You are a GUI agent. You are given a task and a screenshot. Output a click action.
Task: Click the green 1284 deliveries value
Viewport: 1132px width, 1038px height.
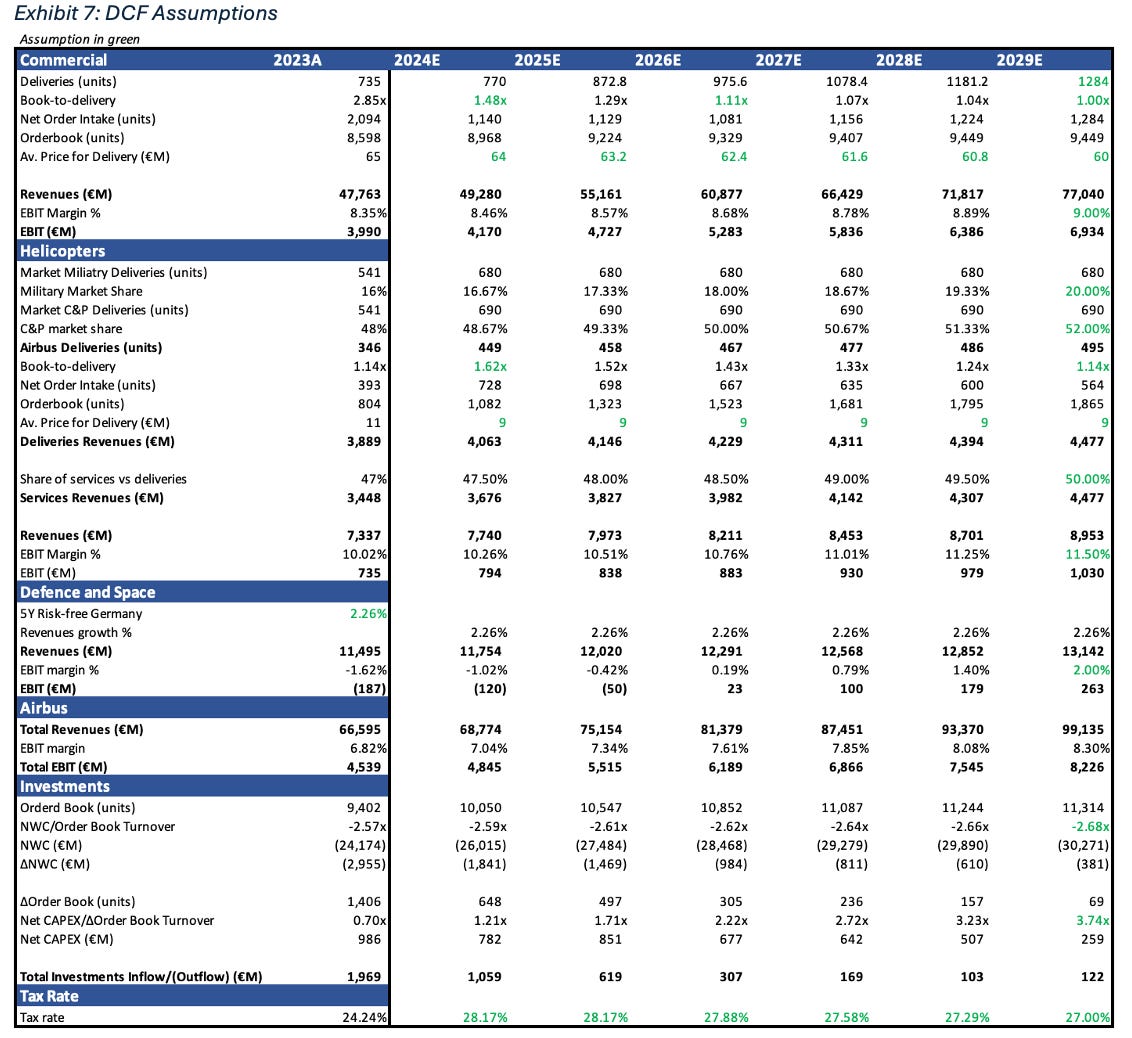pyautogui.click(x=1093, y=82)
